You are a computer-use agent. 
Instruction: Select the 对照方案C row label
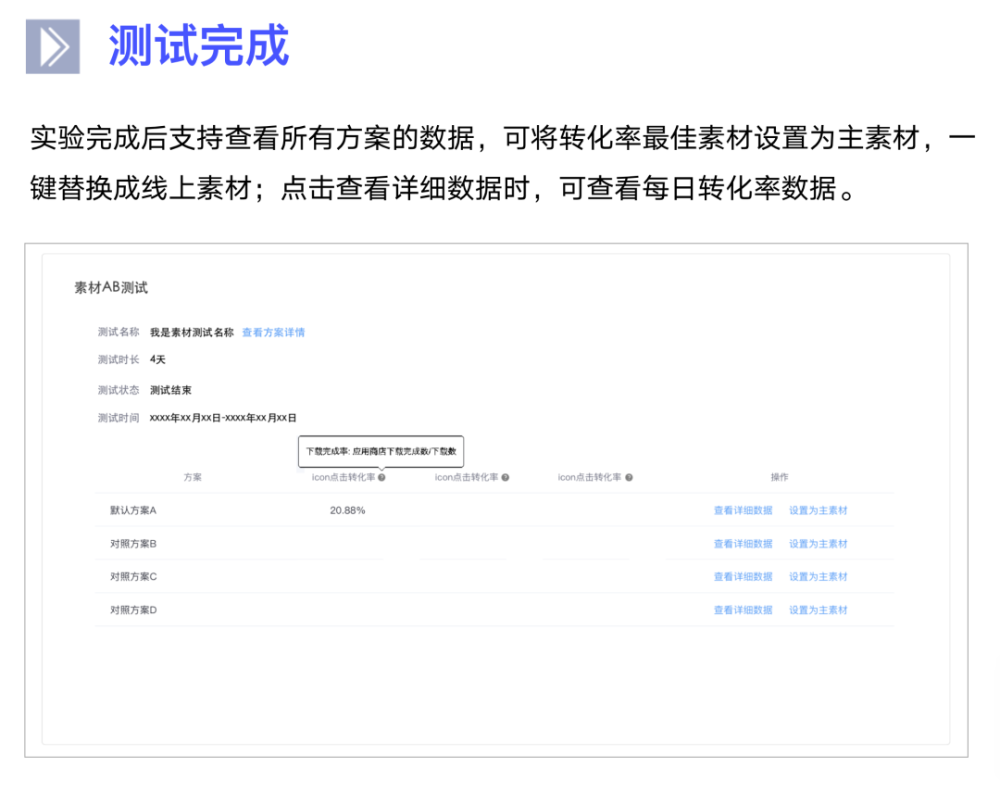[133, 577]
